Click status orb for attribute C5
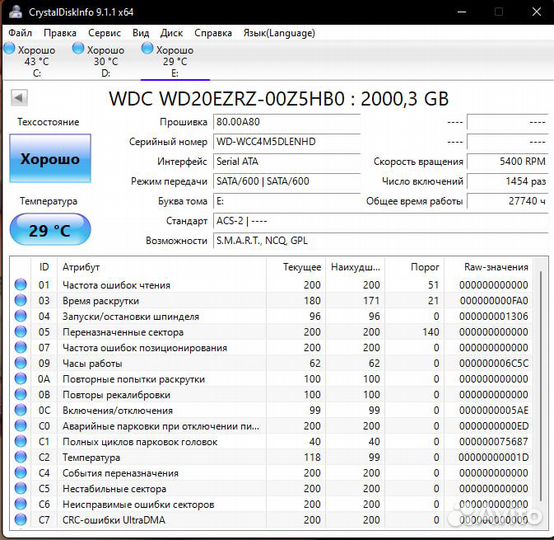554x540 pixels. (x=21, y=488)
